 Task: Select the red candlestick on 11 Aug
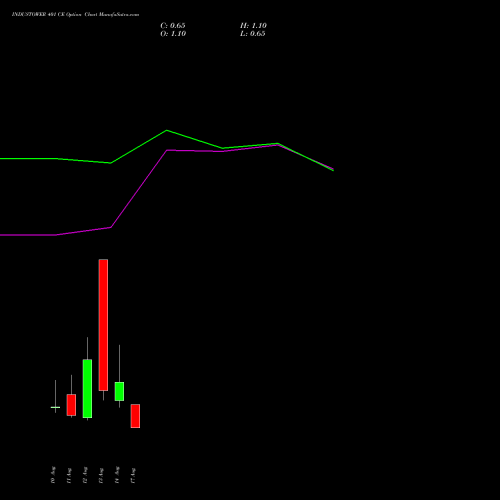pos(71,405)
